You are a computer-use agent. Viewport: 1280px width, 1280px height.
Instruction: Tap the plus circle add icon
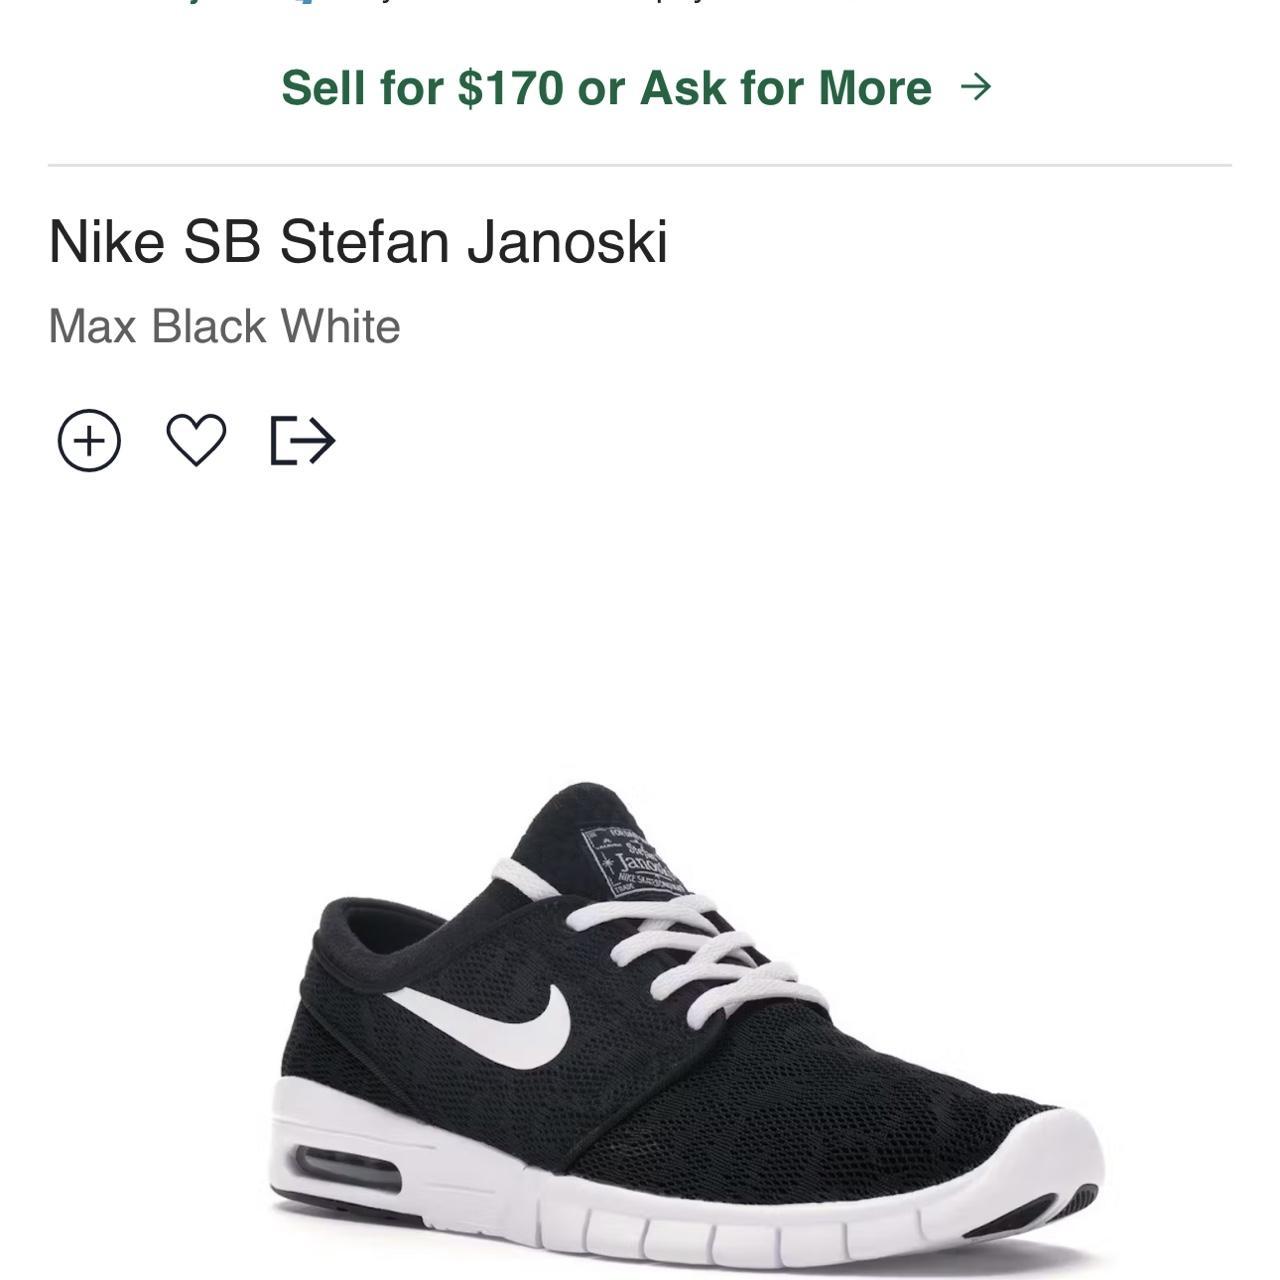pos(89,441)
